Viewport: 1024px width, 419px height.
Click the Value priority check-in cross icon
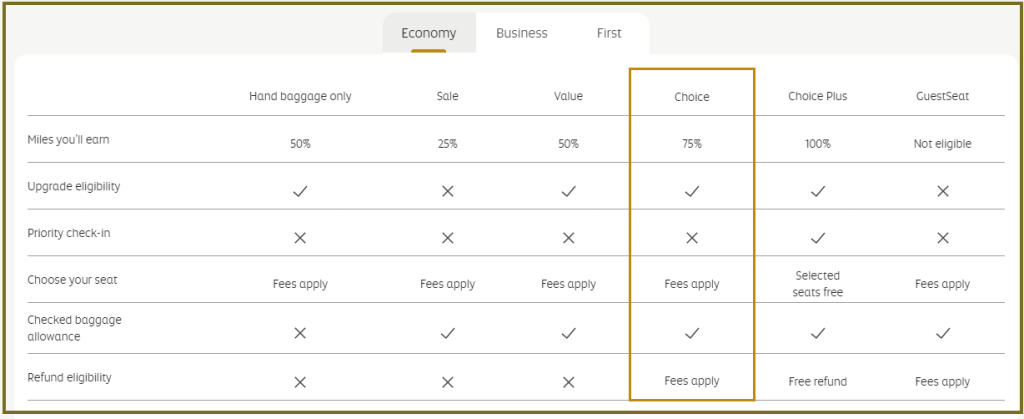[x=569, y=238]
